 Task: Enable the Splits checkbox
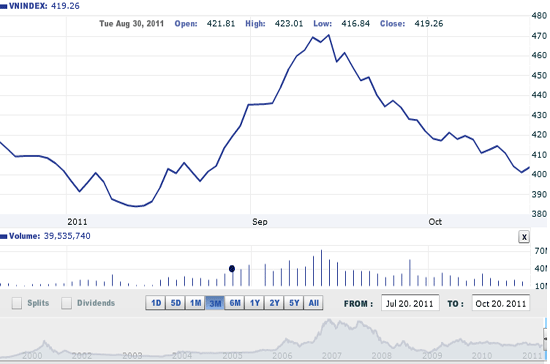pos(17,303)
